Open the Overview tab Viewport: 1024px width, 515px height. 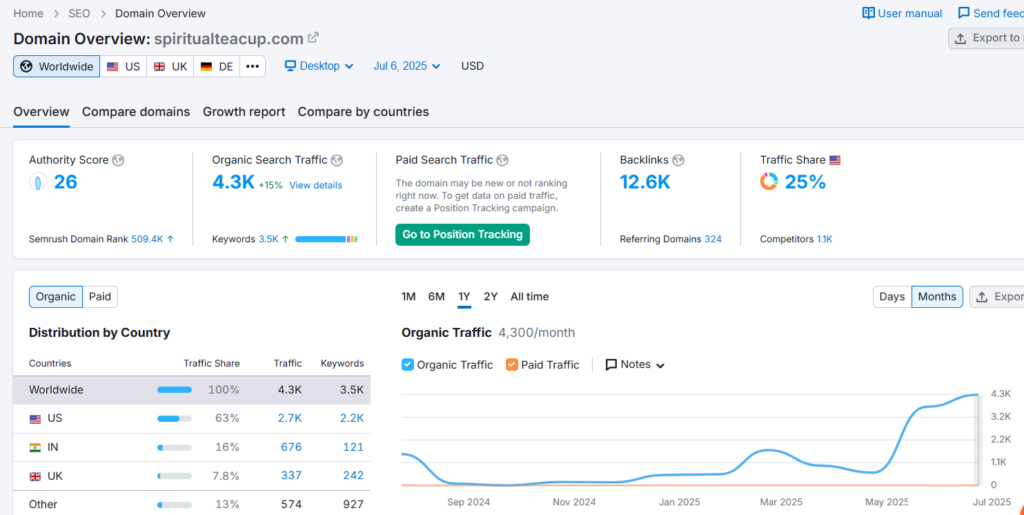[x=41, y=112]
